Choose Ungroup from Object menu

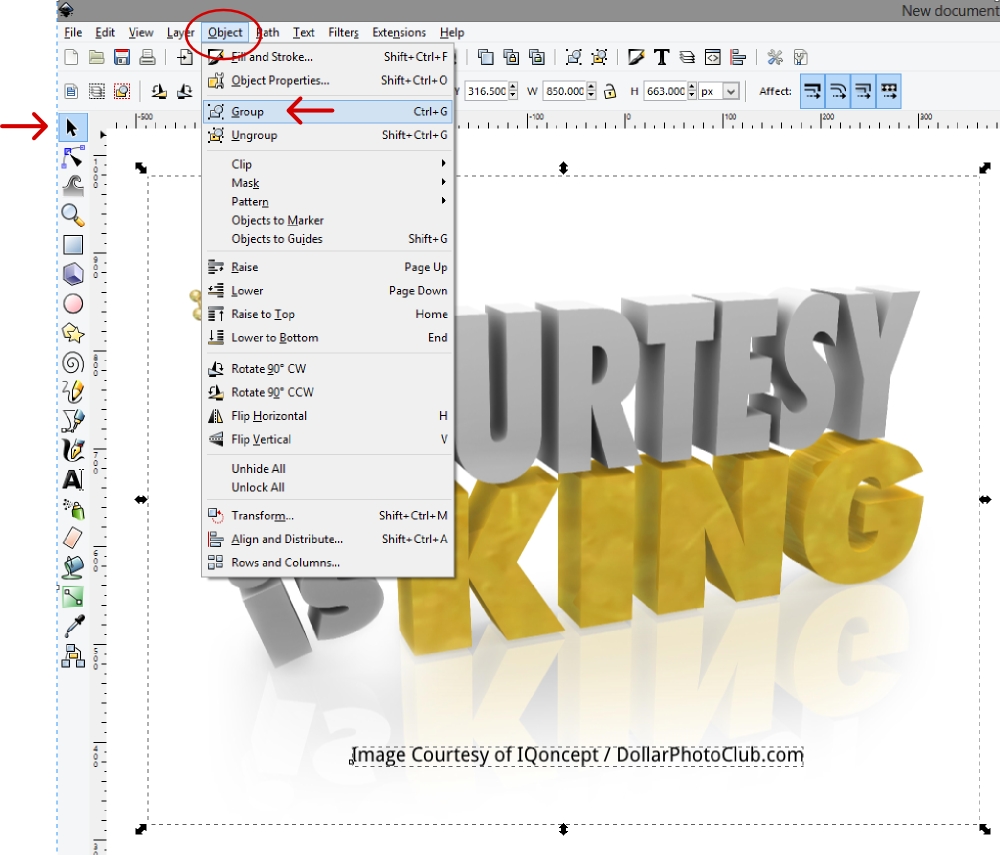(328, 135)
